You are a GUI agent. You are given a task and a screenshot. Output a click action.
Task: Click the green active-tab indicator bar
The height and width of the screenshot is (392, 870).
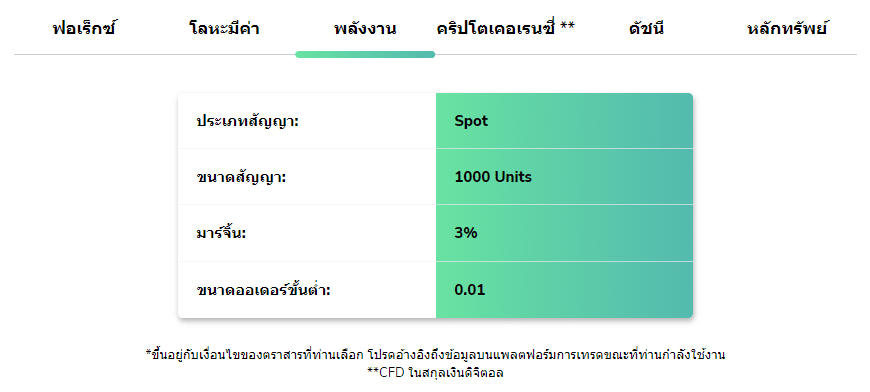[365, 54]
